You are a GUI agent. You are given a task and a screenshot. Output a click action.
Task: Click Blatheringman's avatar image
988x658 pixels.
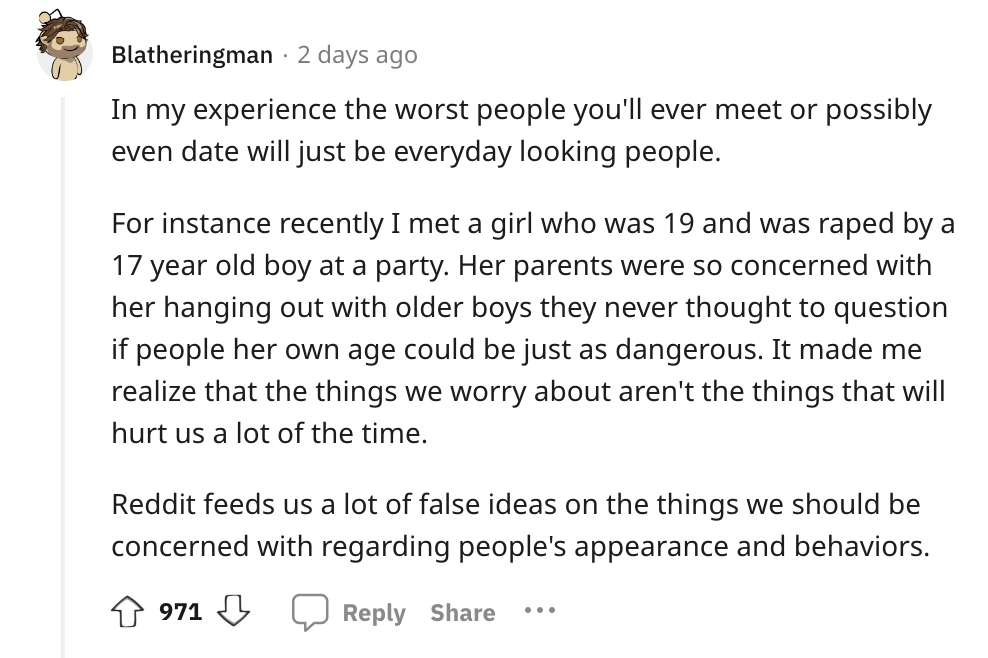(x=63, y=51)
